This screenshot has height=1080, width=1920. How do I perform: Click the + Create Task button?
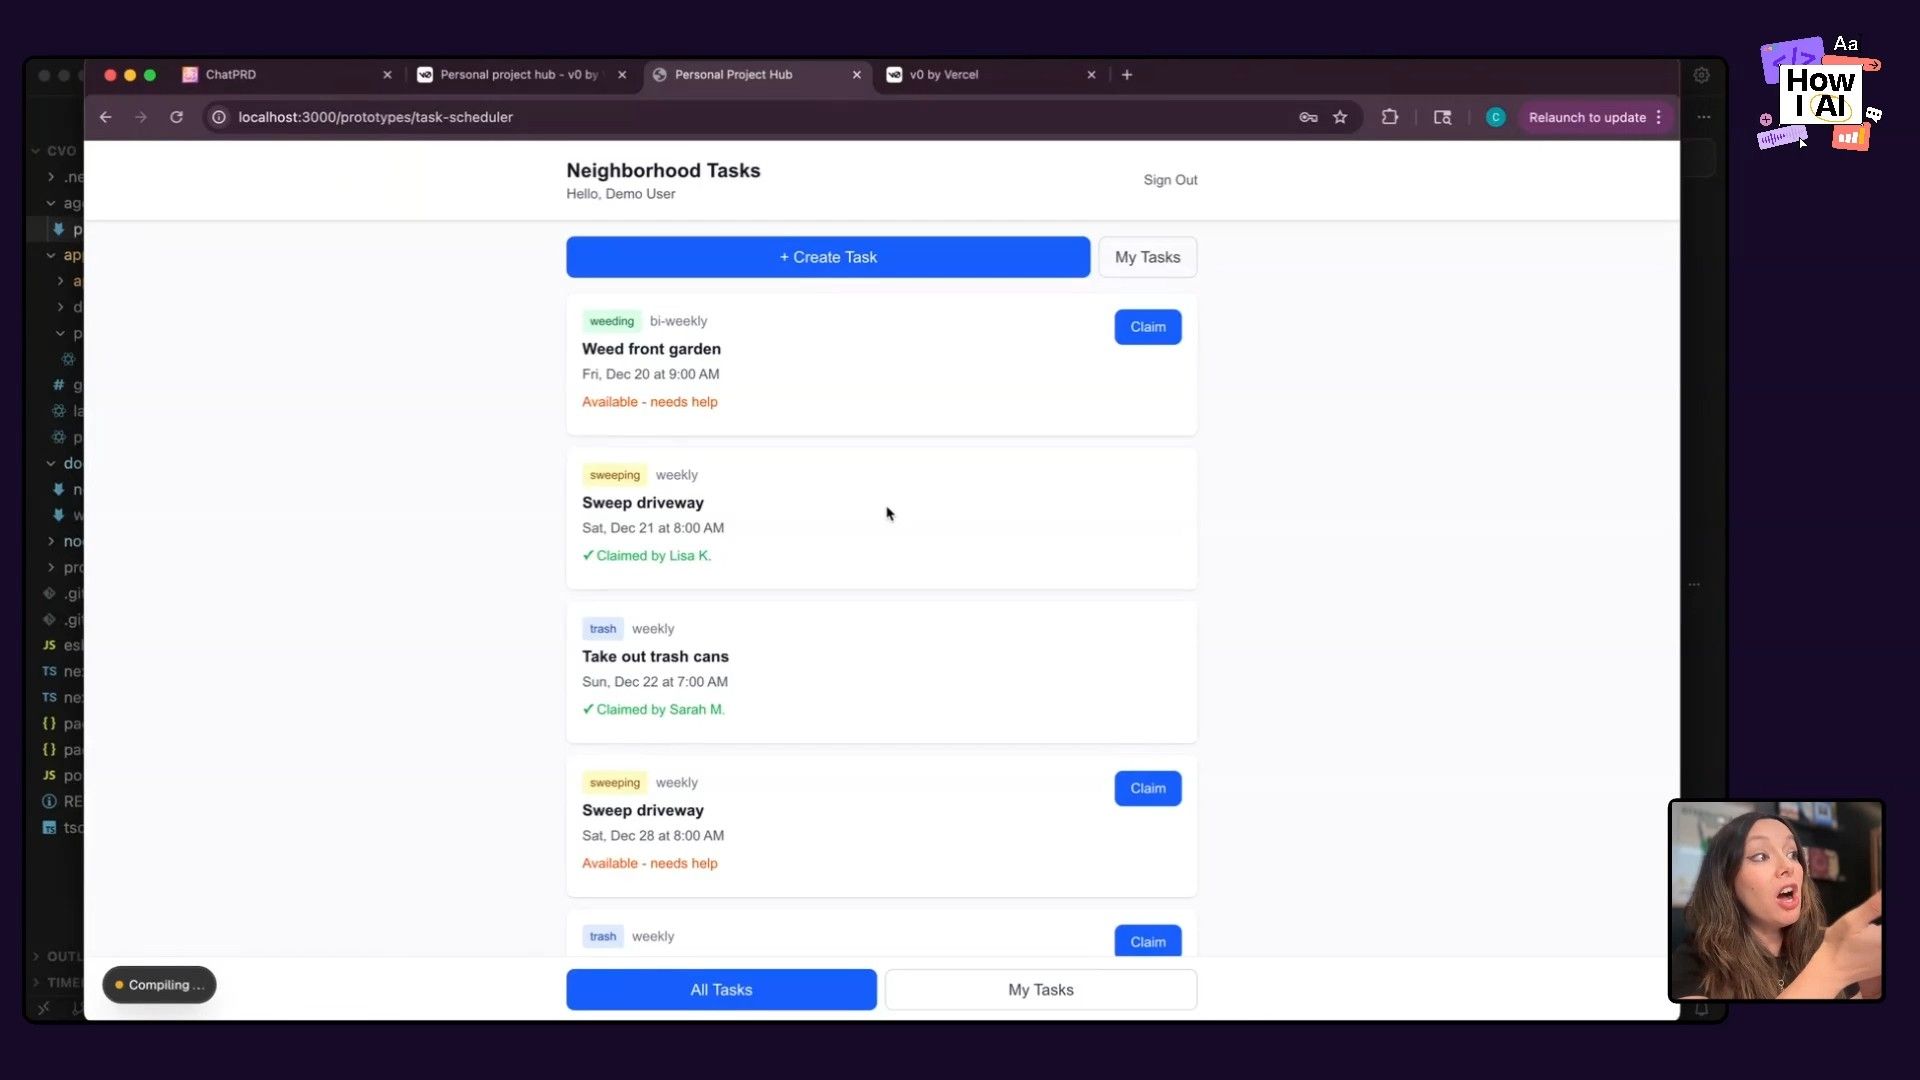828,257
